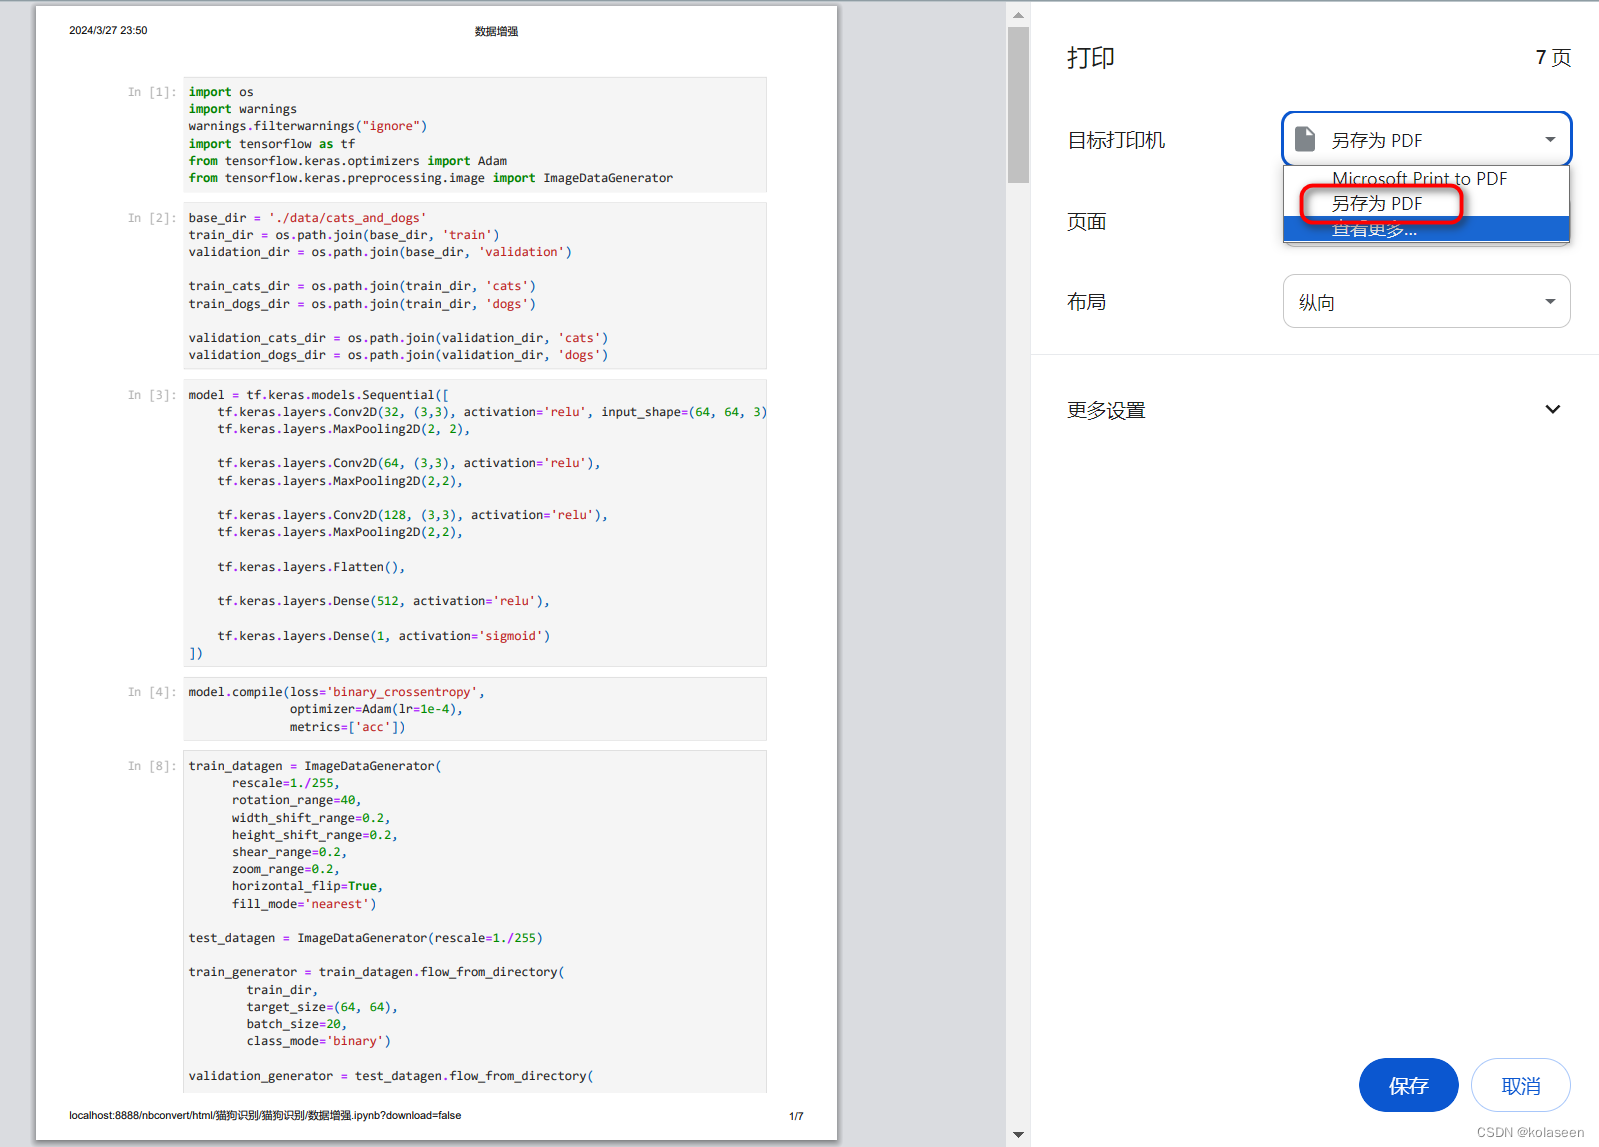Click the 取消 button
Screen dimensions: 1599x1147
click(x=1520, y=1085)
